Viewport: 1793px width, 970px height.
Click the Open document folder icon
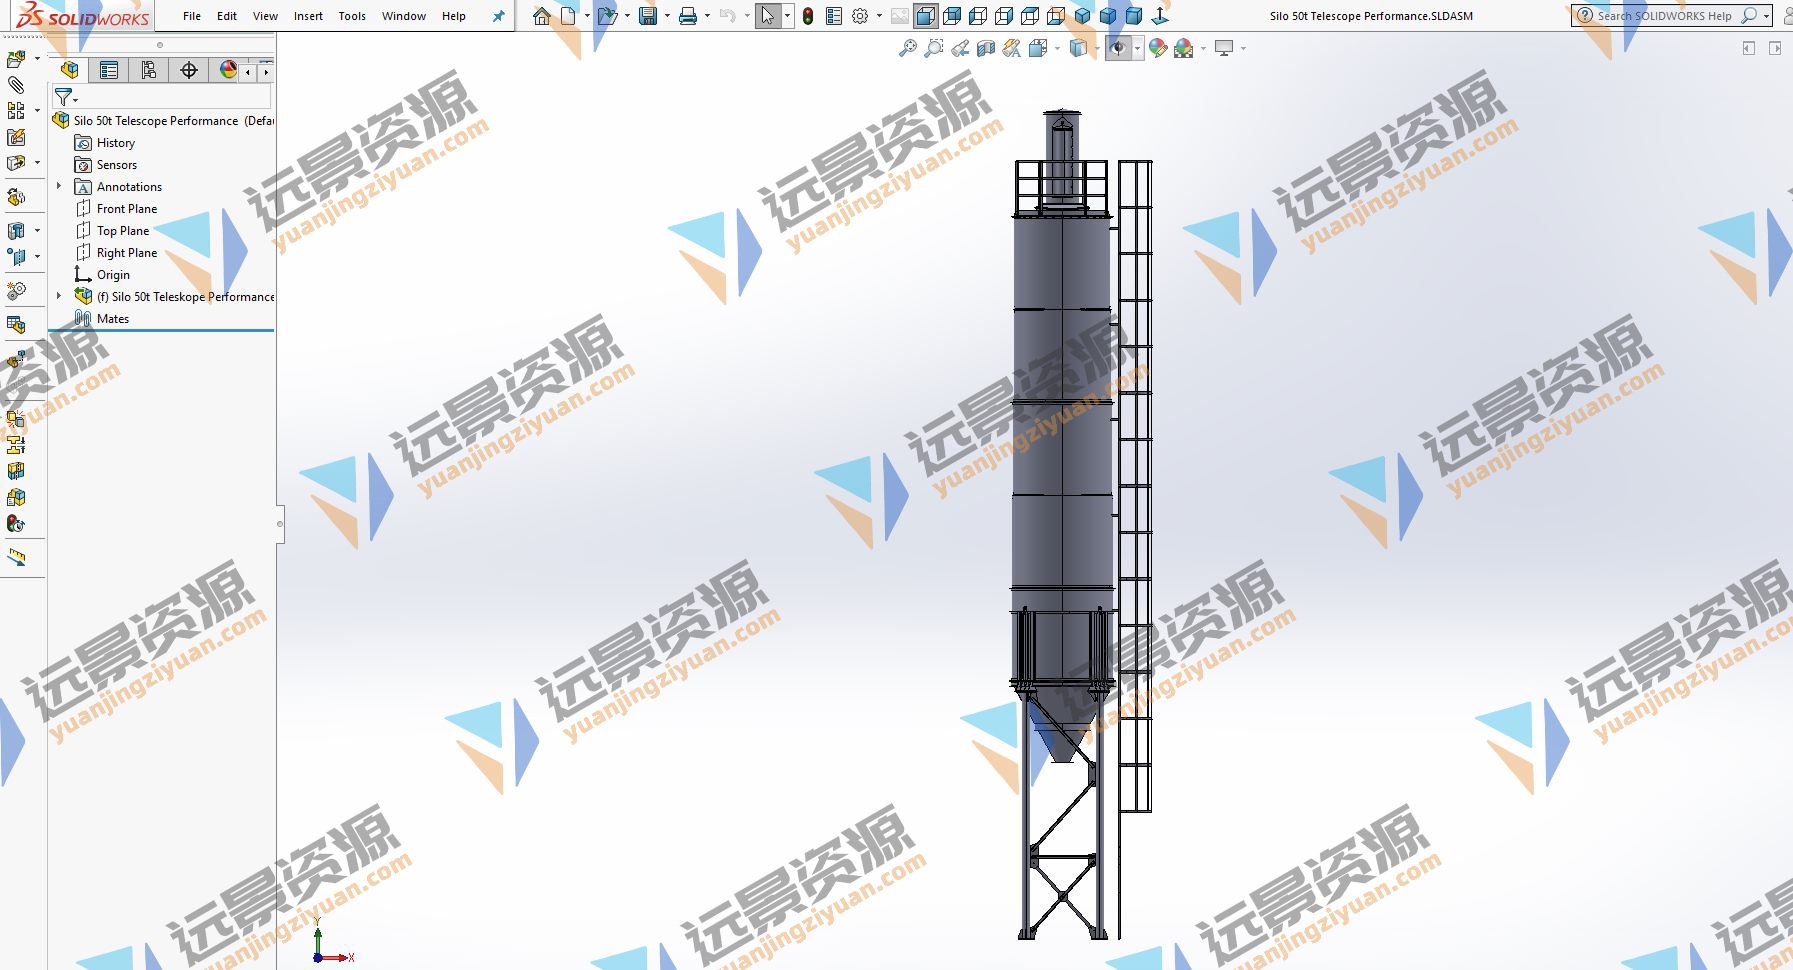click(607, 16)
